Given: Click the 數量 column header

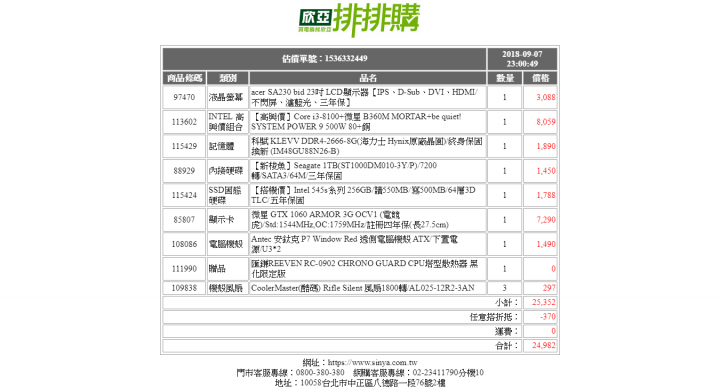Looking at the screenshot, I should (x=505, y=78).
